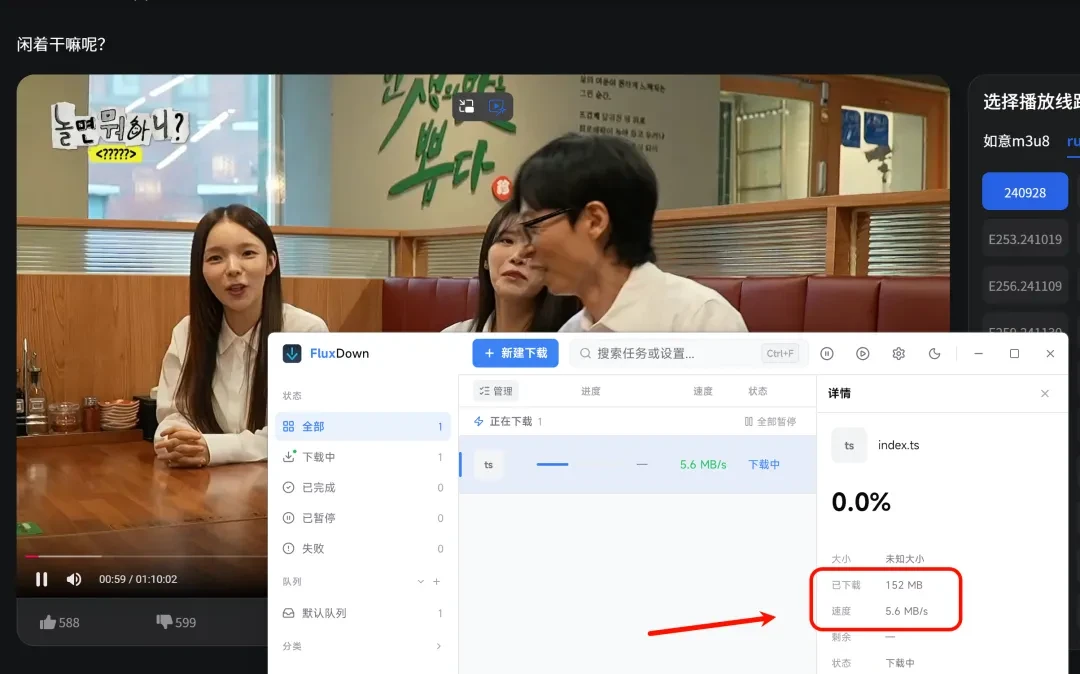Image resolution: width=1080 pixels, height=674 pixels.
Task: Pause all via 全部暂停
Action: pyautogui.click(x=770, y=421)
